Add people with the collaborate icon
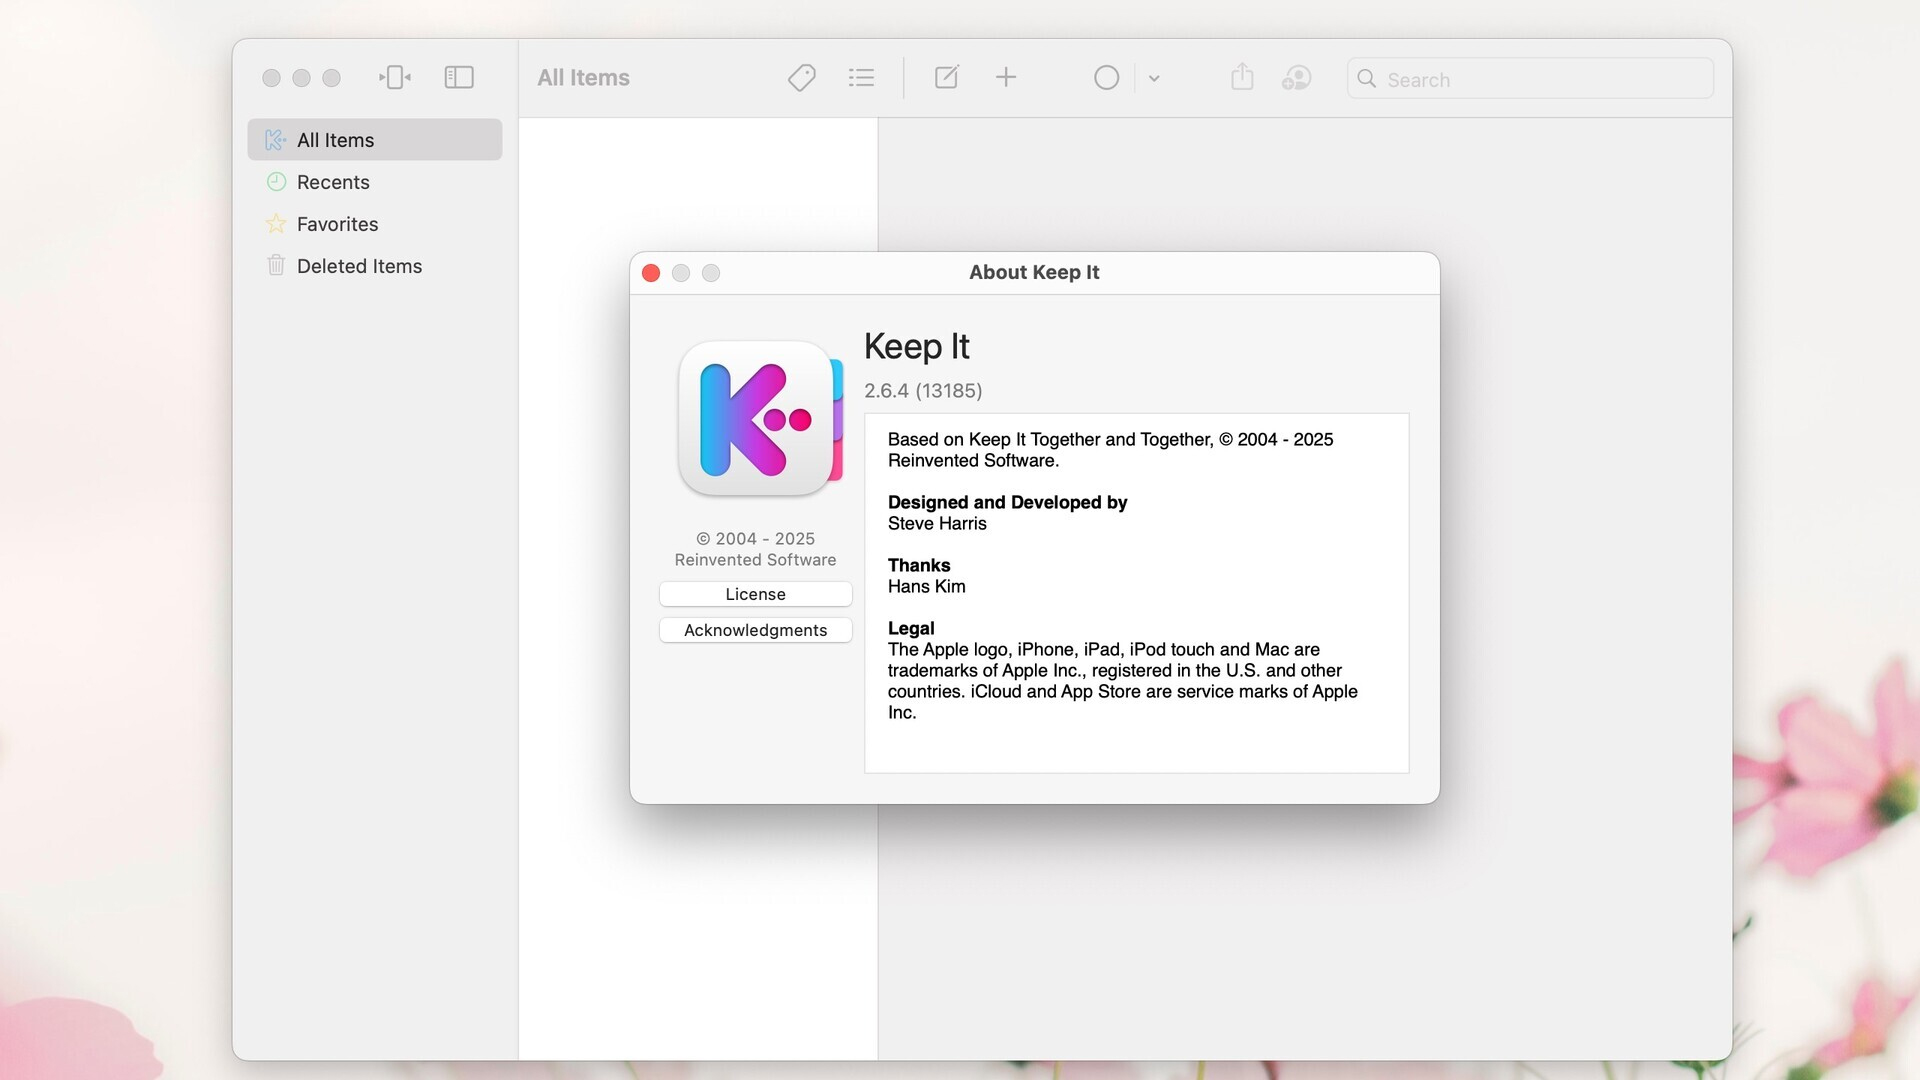 pyautogui.click(x=1296, y=77)
